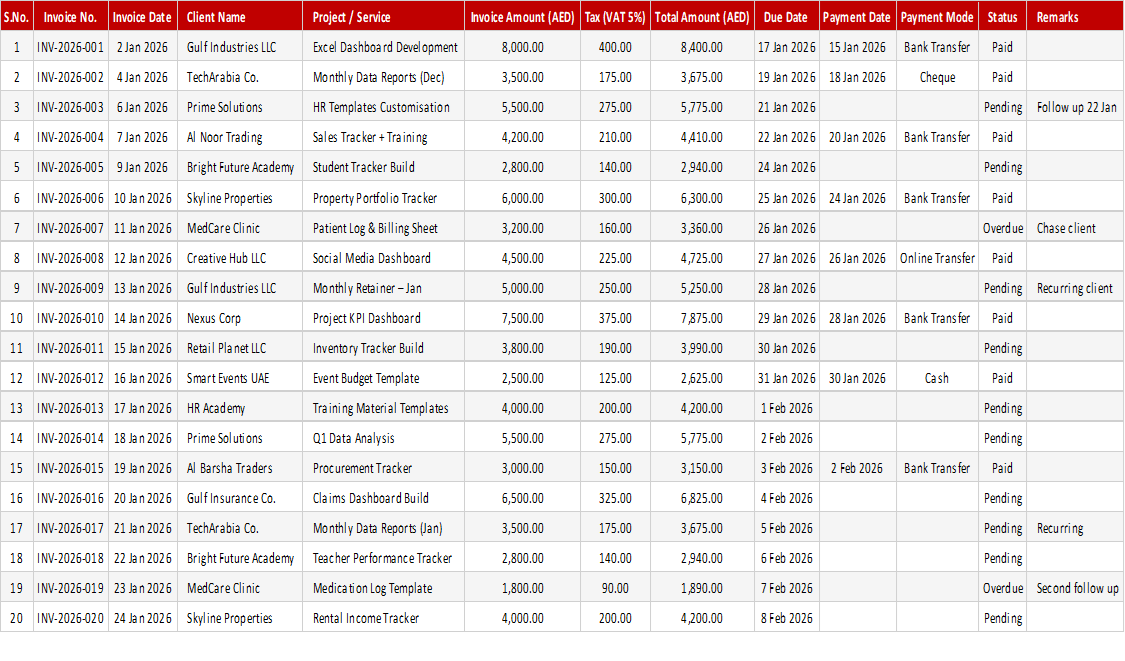This screenshot has width=1125, height=661.
Task: Click payment mode cell 'Cheque'
Action: pyautogui.click(x=937, y=78)
